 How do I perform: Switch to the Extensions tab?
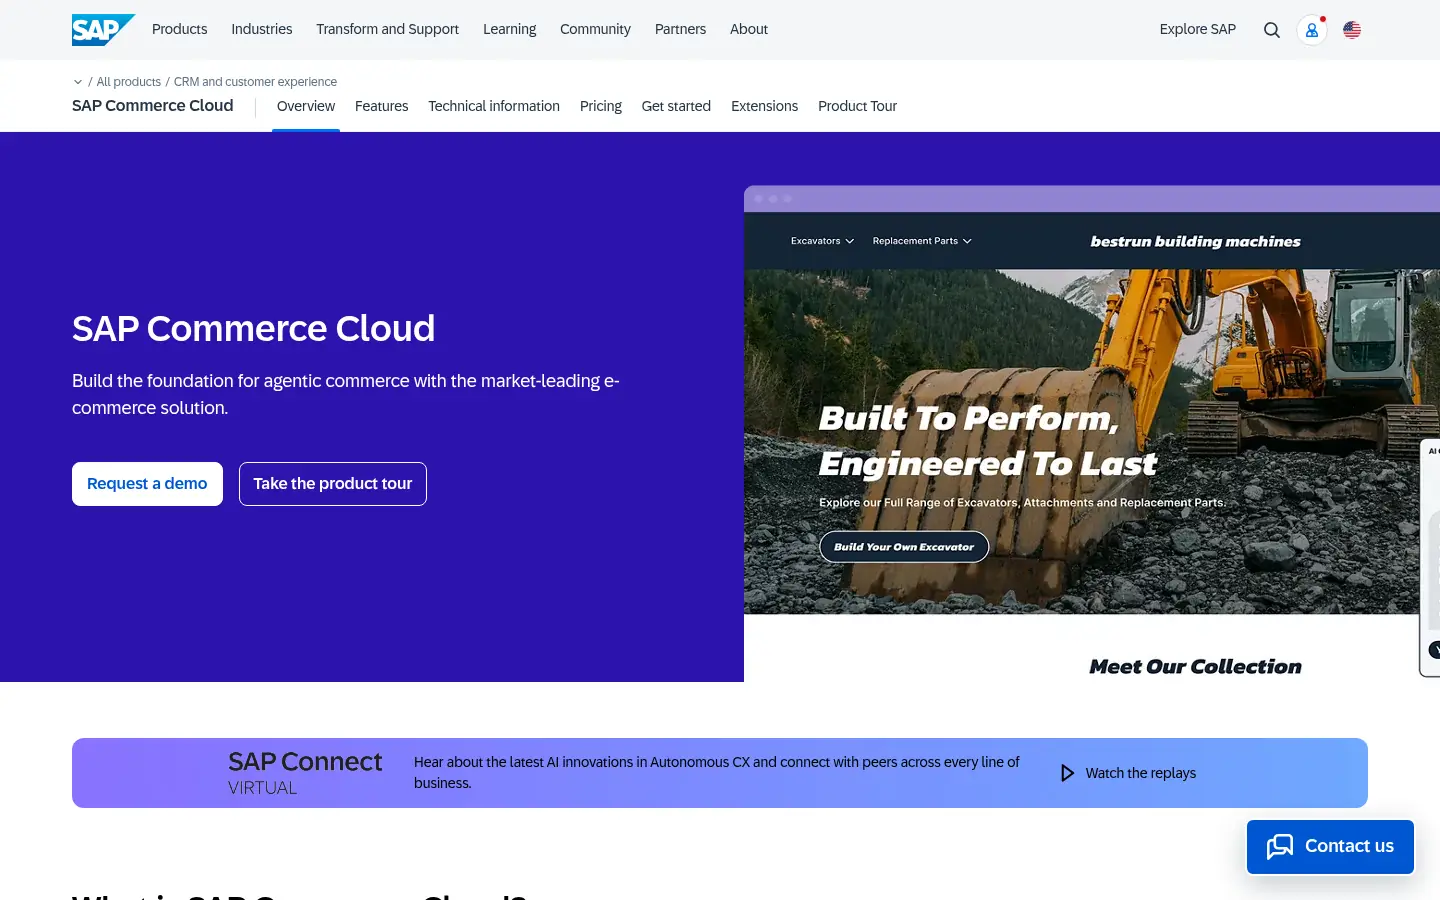(x=765, y=106)
